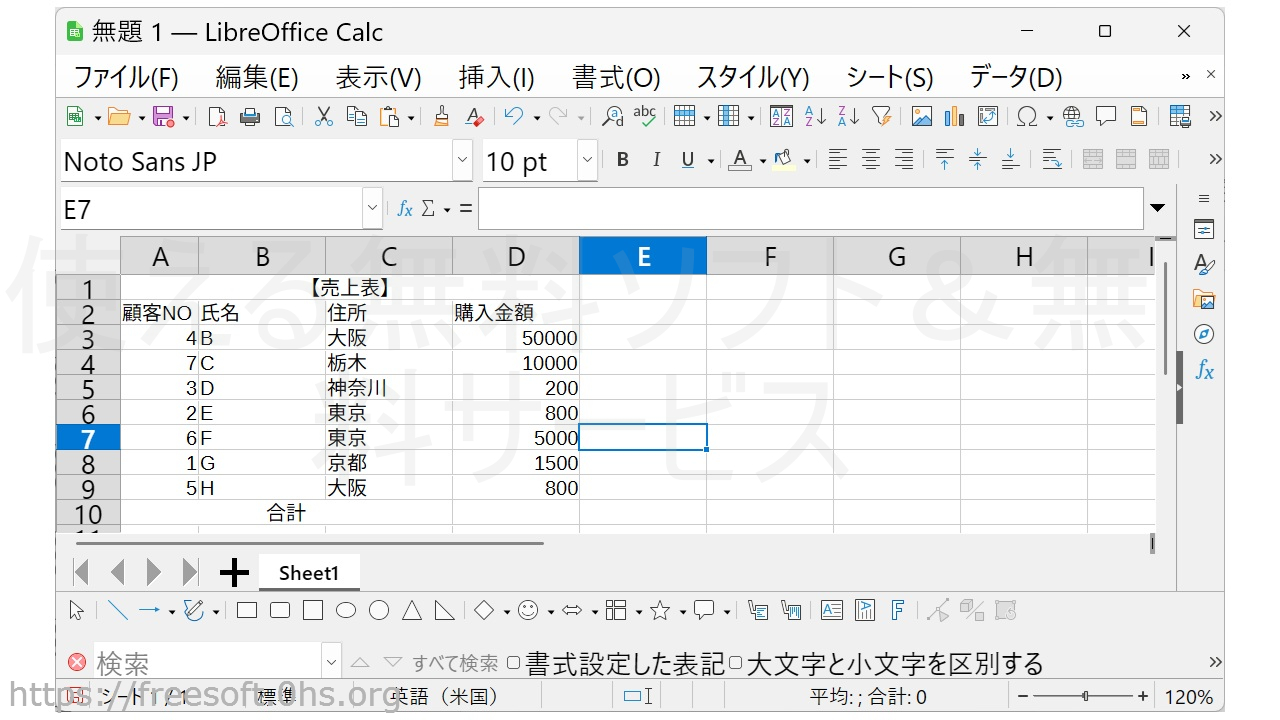Toggle Bold formatting

coord(623,160)
